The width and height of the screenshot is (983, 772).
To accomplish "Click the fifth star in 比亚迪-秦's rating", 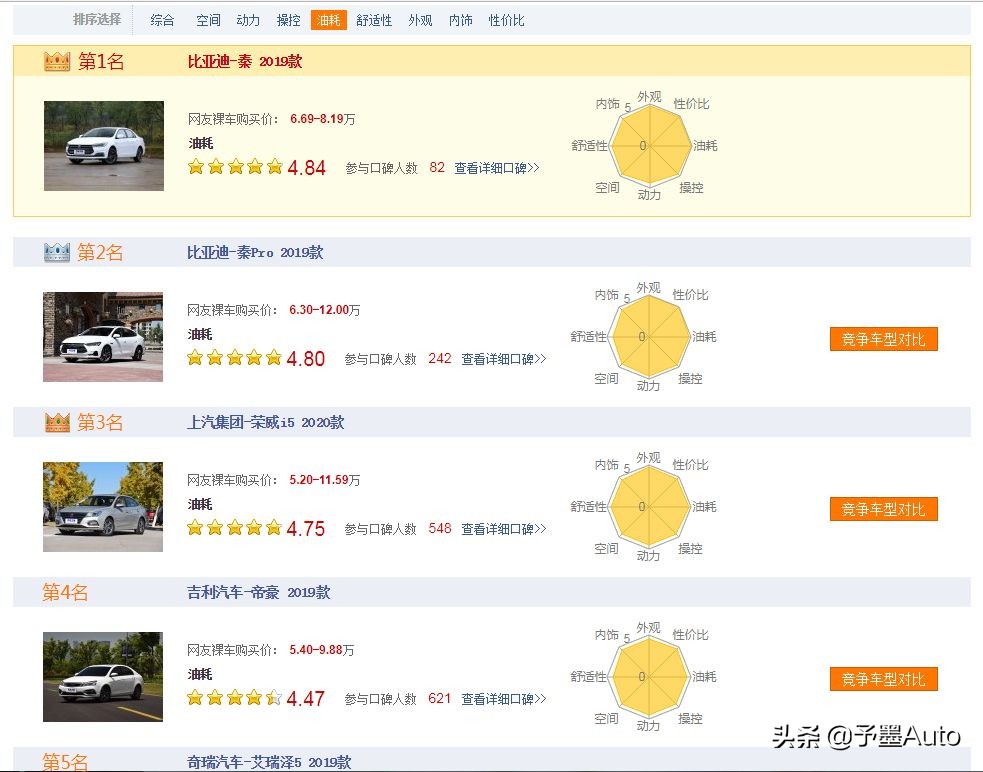I will pos(274,167).
